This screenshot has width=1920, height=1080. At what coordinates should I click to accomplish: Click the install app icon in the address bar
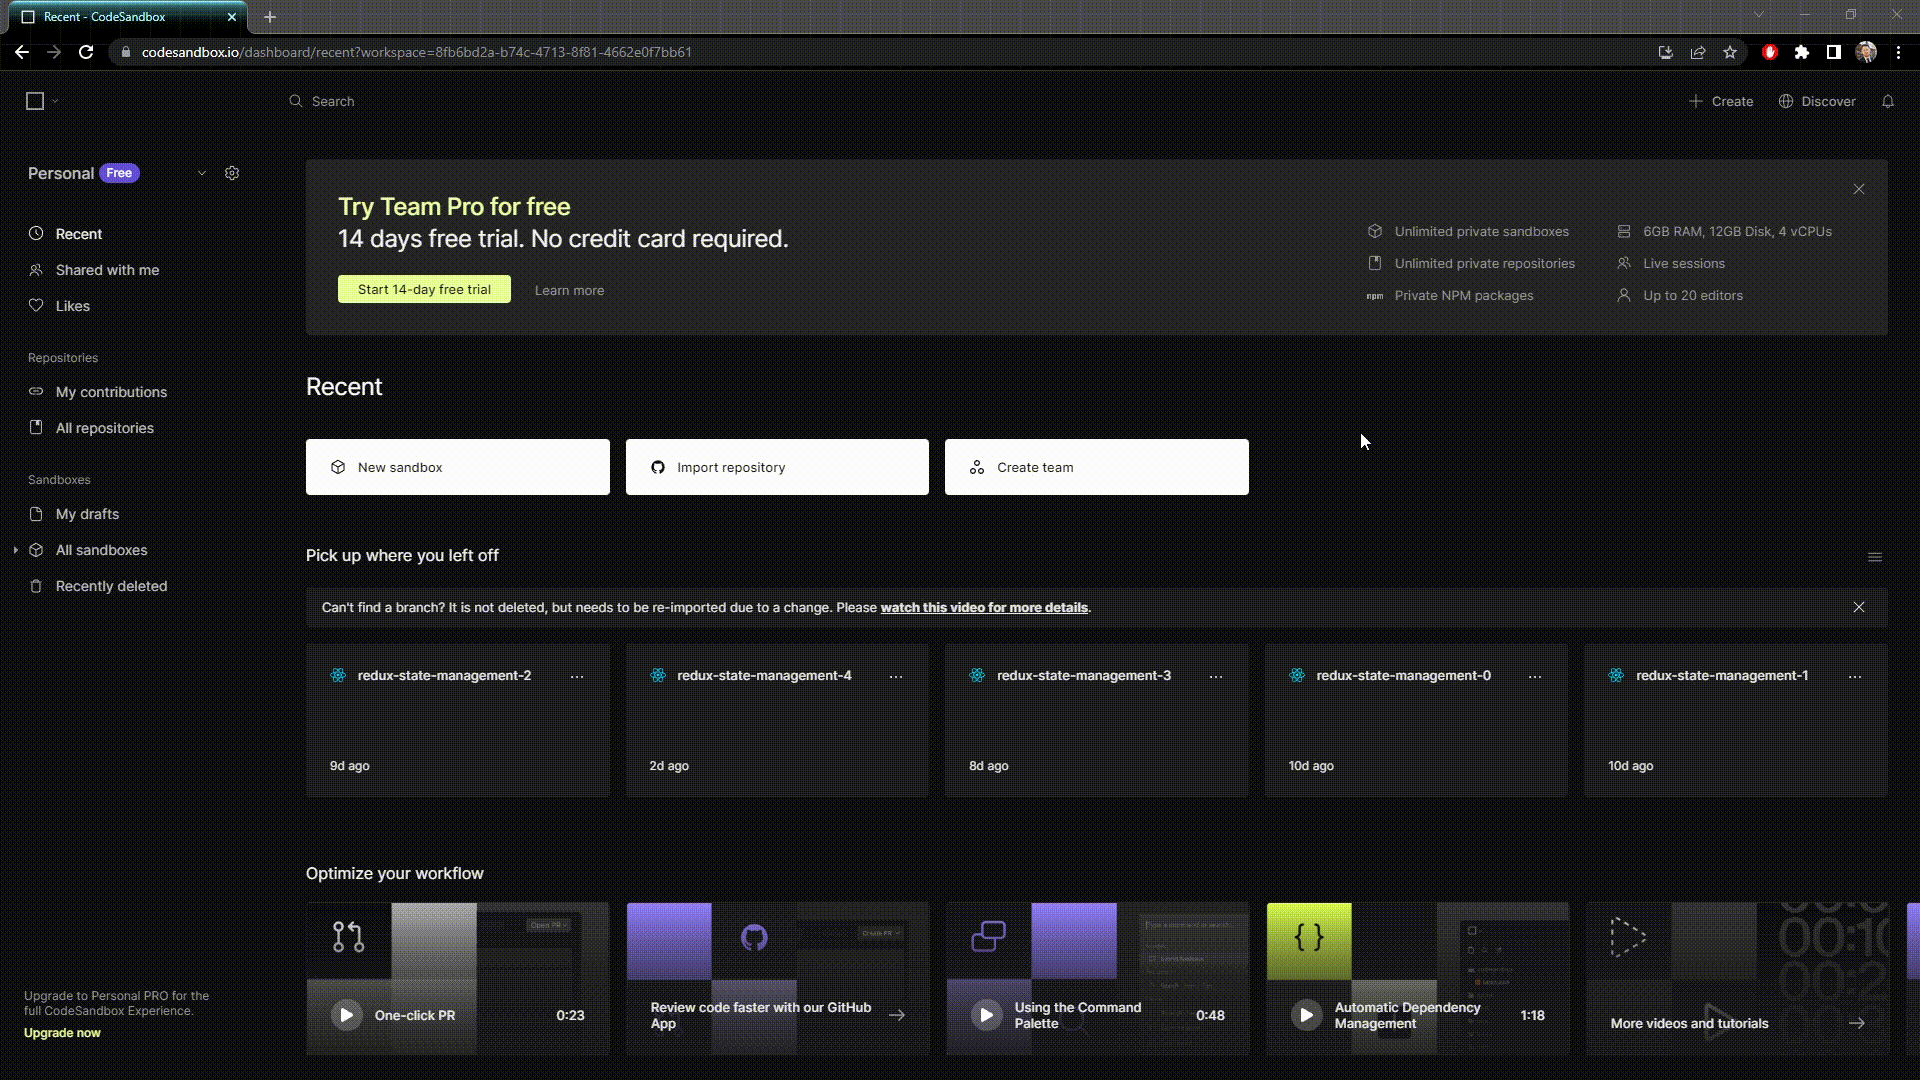(x=1666, y=52)
